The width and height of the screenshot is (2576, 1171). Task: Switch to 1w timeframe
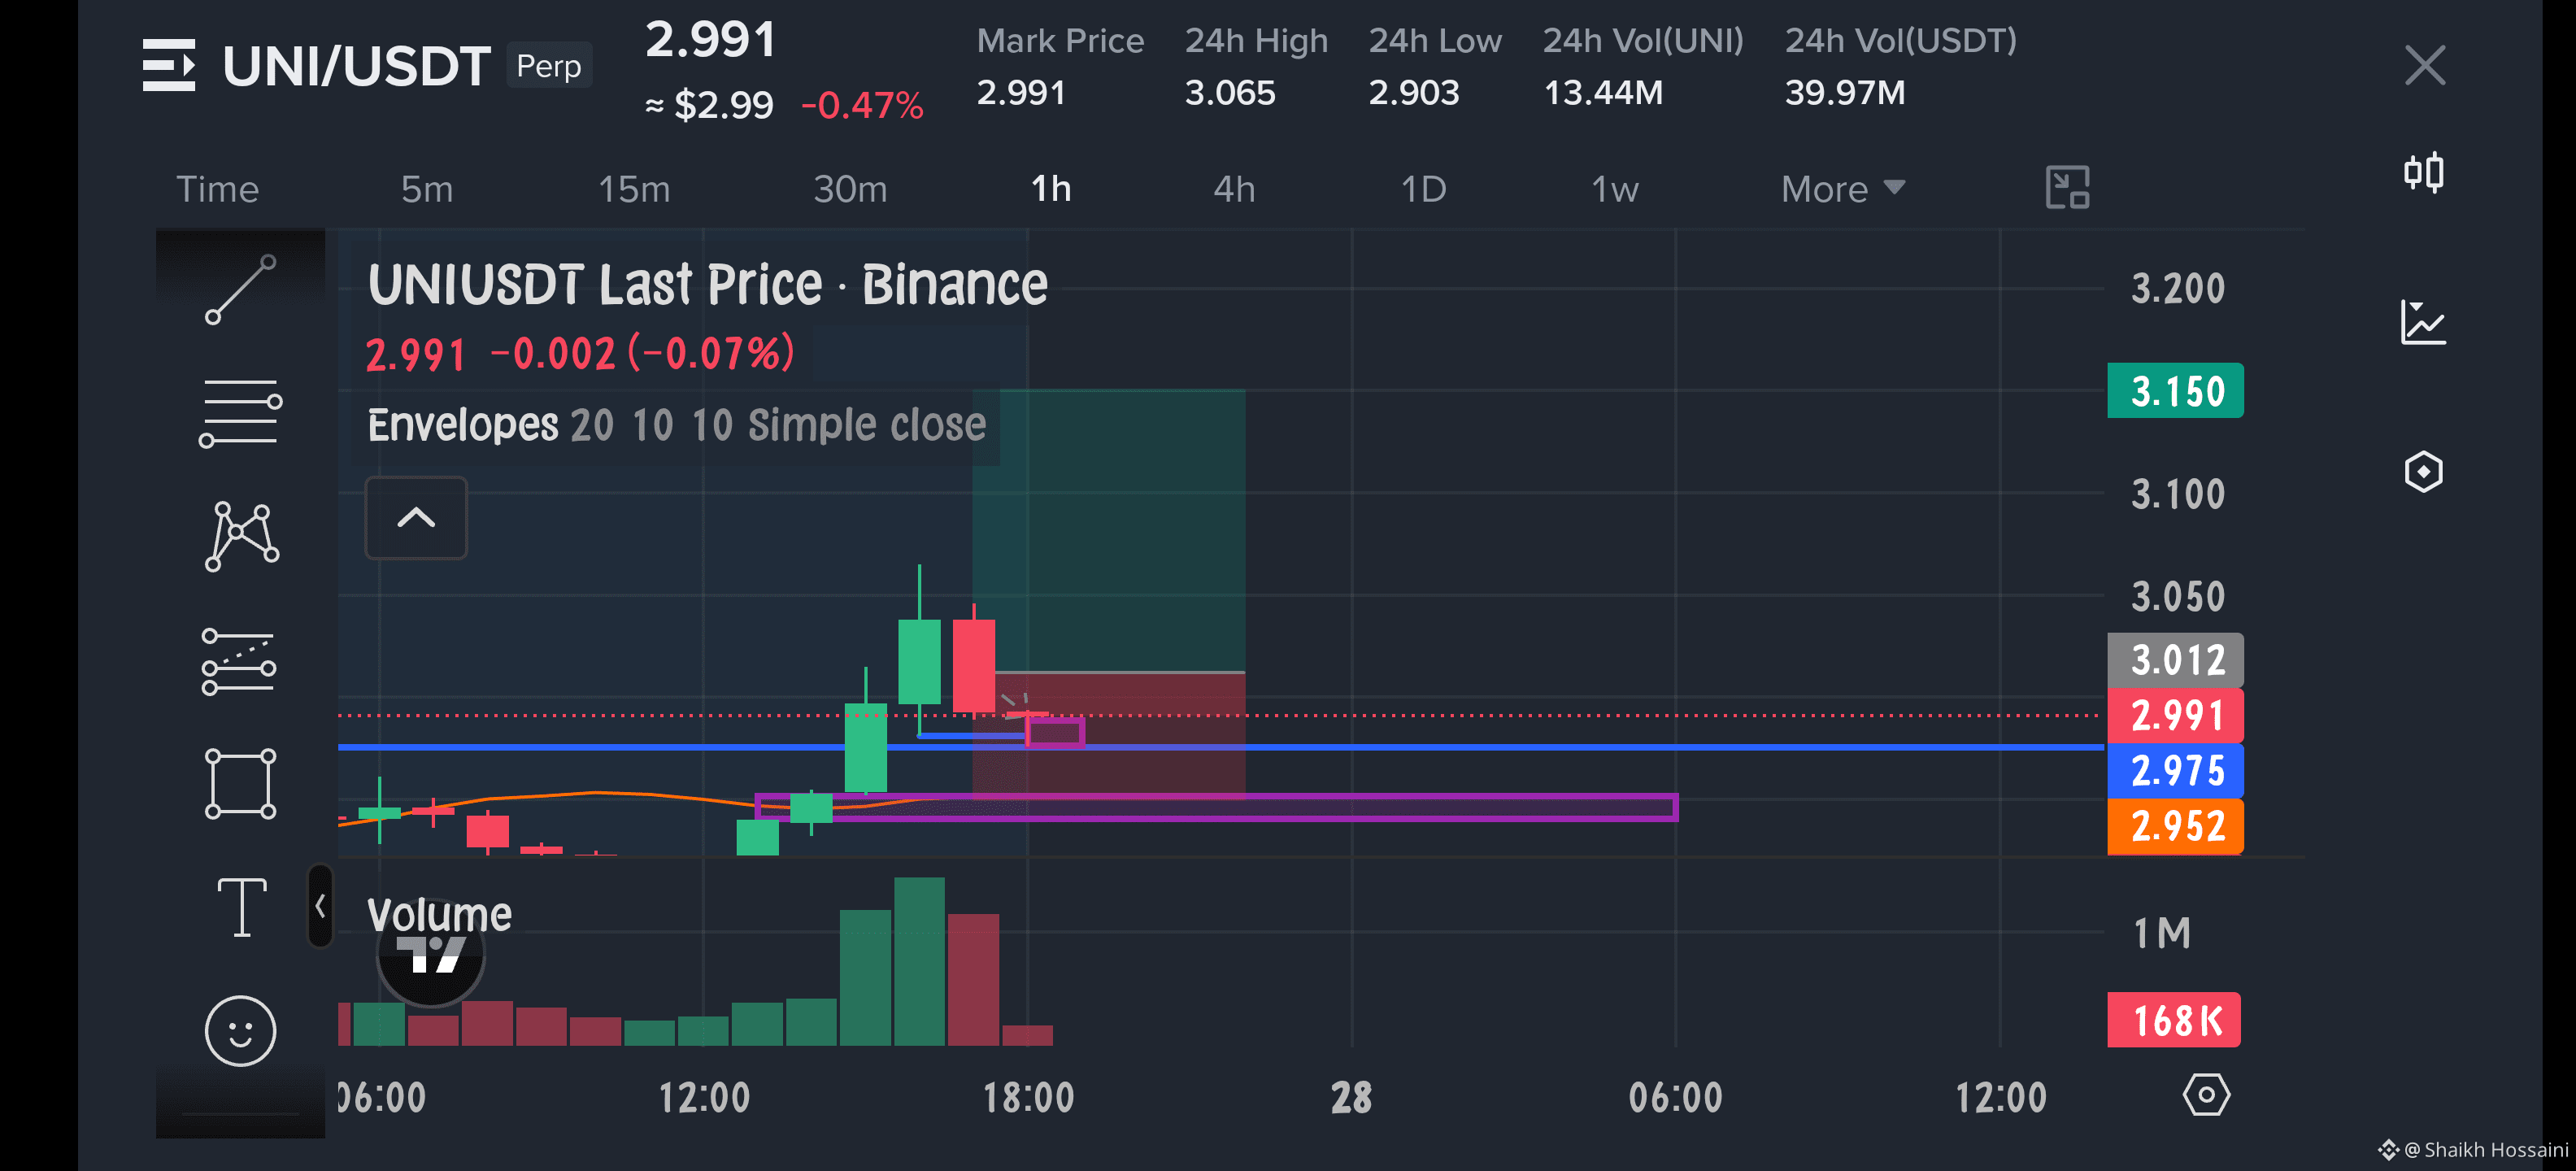click(x=1614, y=189)
